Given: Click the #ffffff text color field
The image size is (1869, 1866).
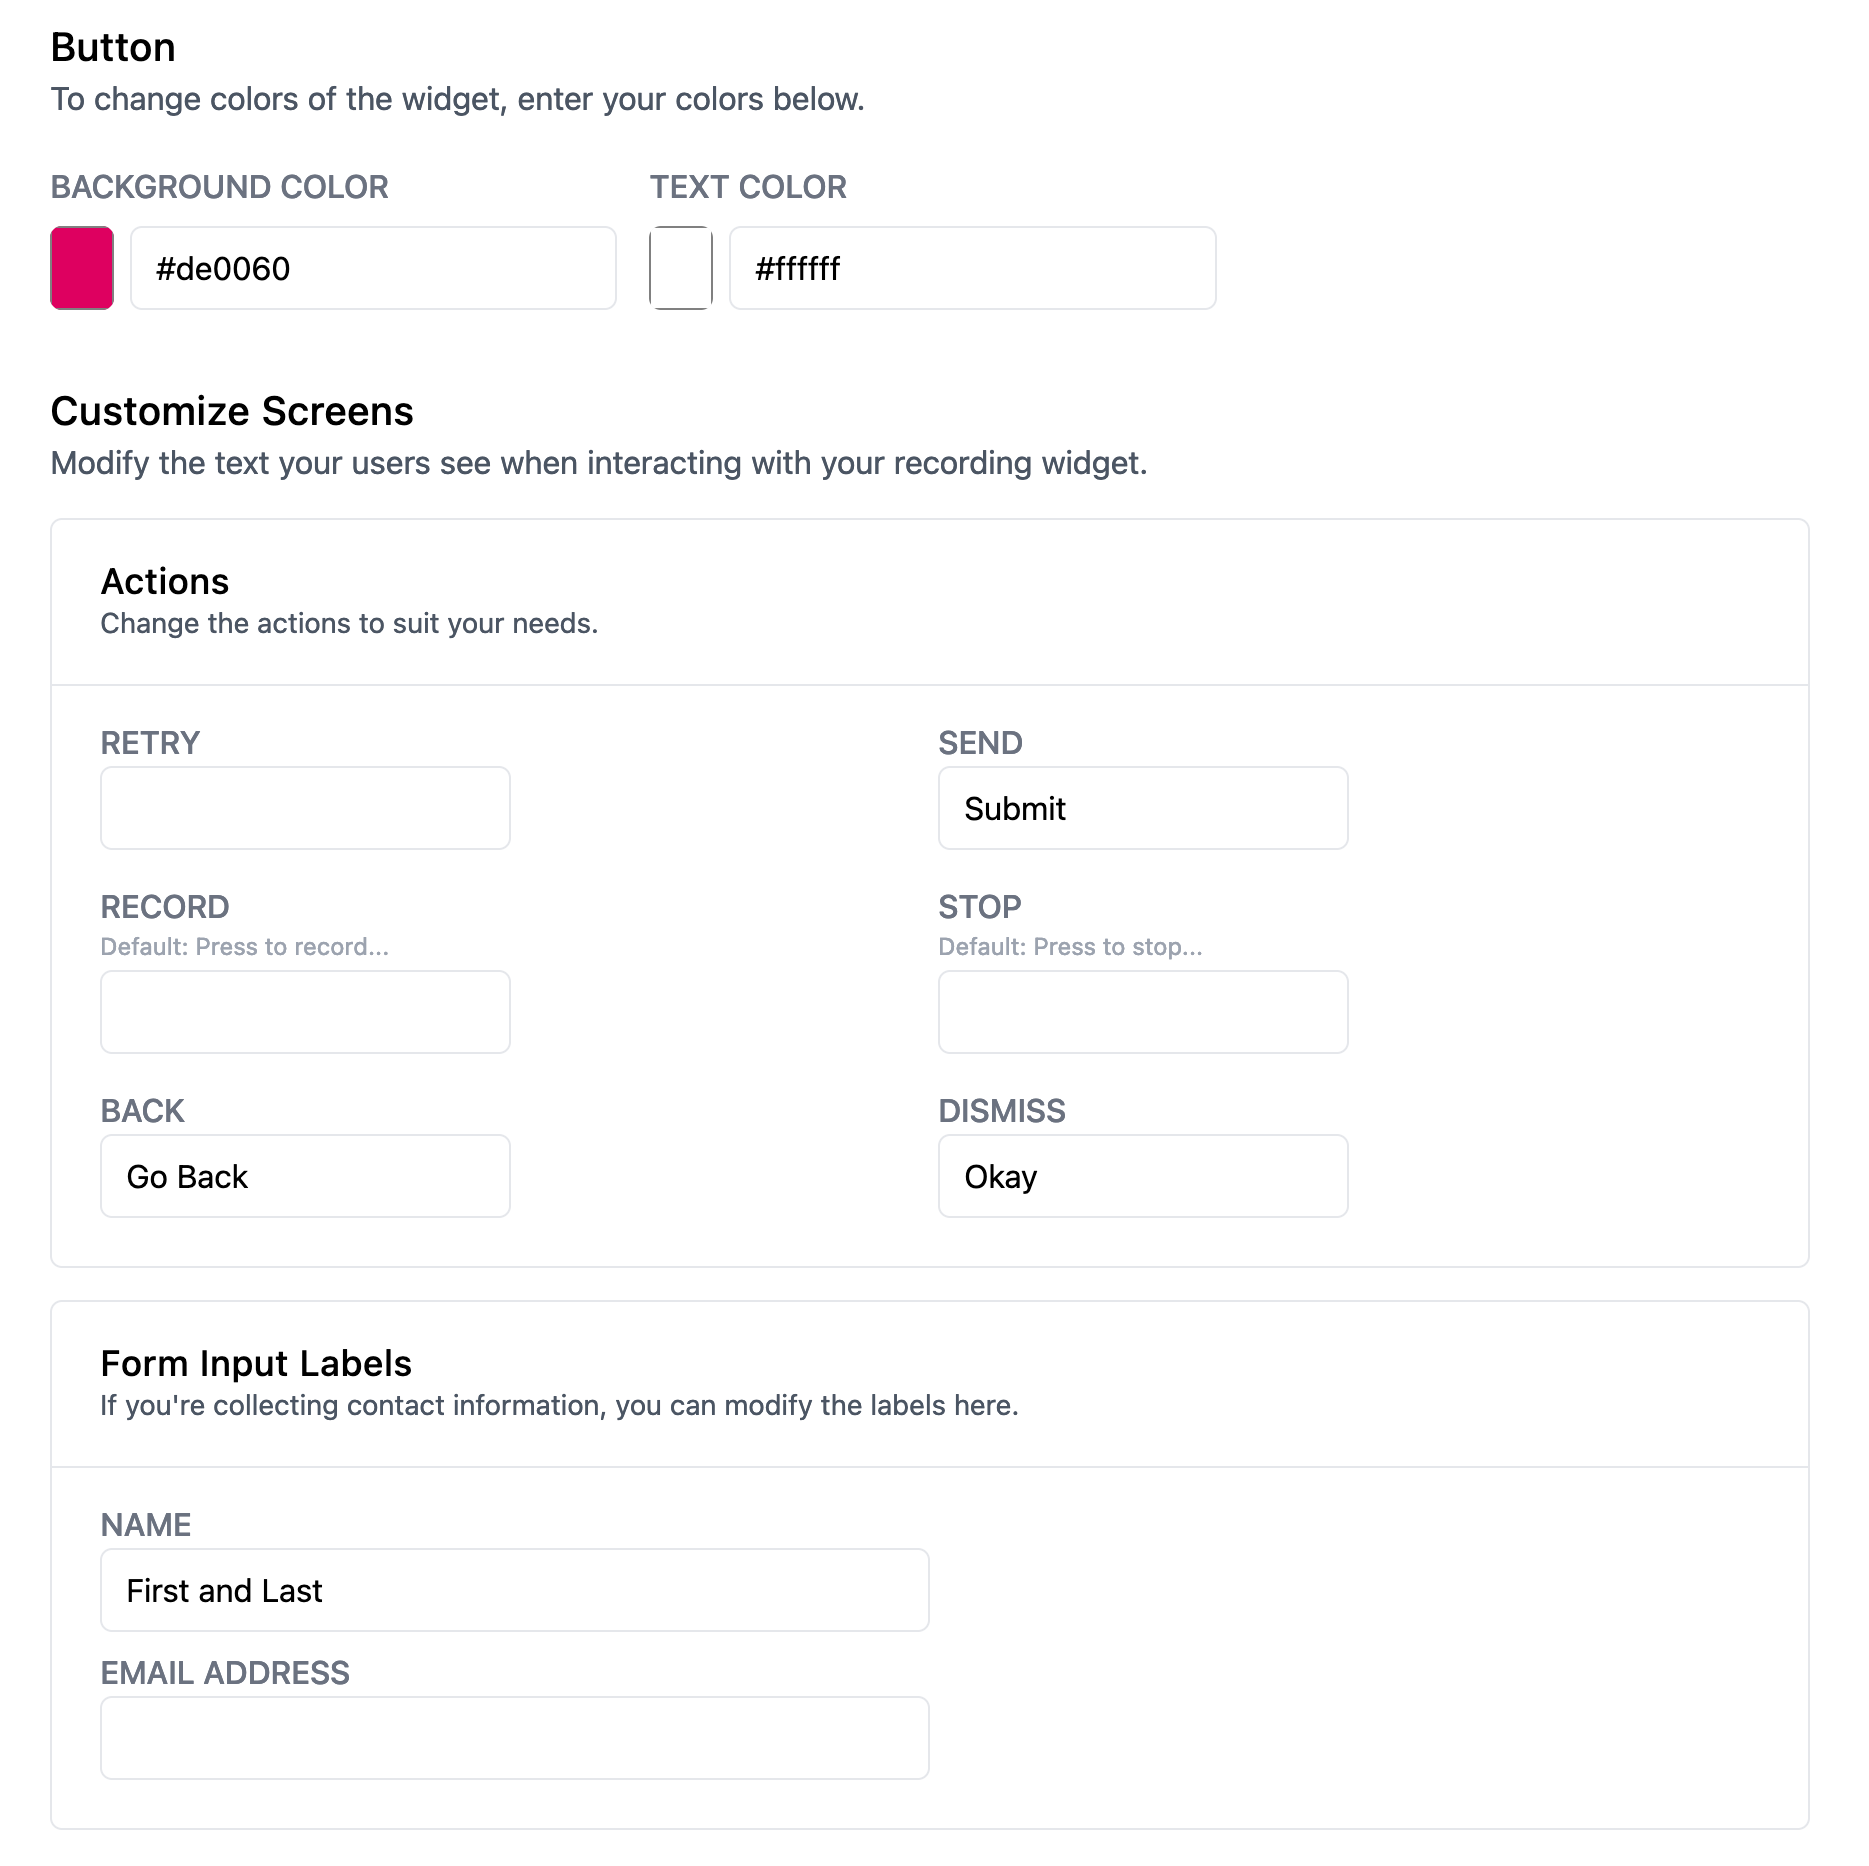Looking at the screenshot, I should 972,268.
